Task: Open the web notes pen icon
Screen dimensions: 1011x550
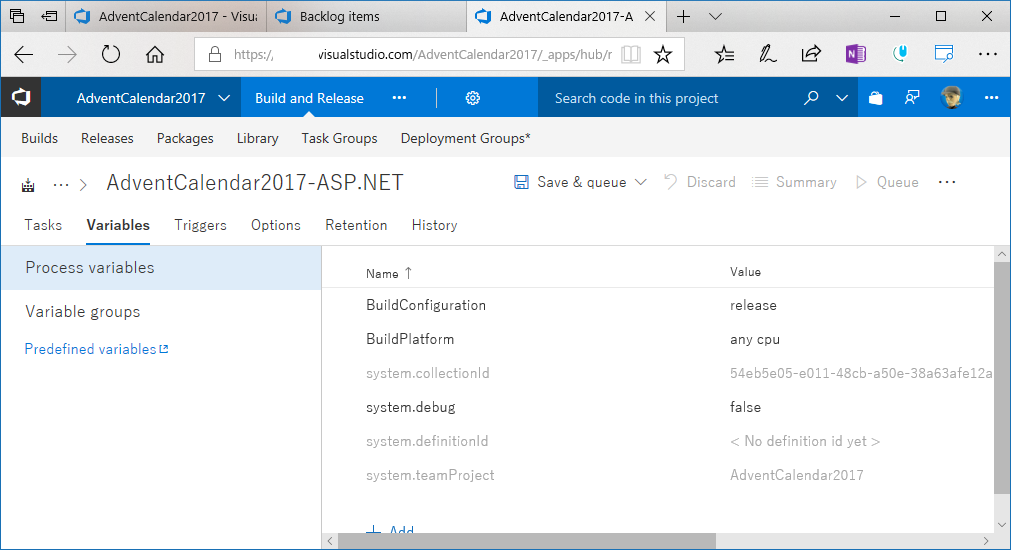Action: point(767,54)
